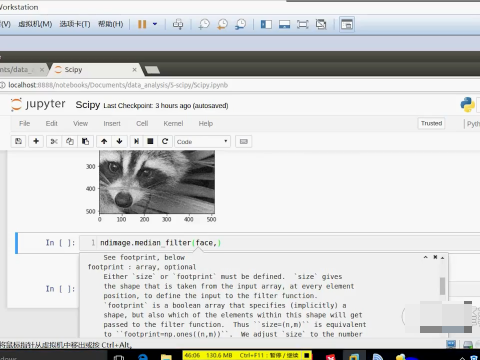480x360 pixels.
Task: Open the 虚拟机(M) menu
Action: click(x=35, y=24)
